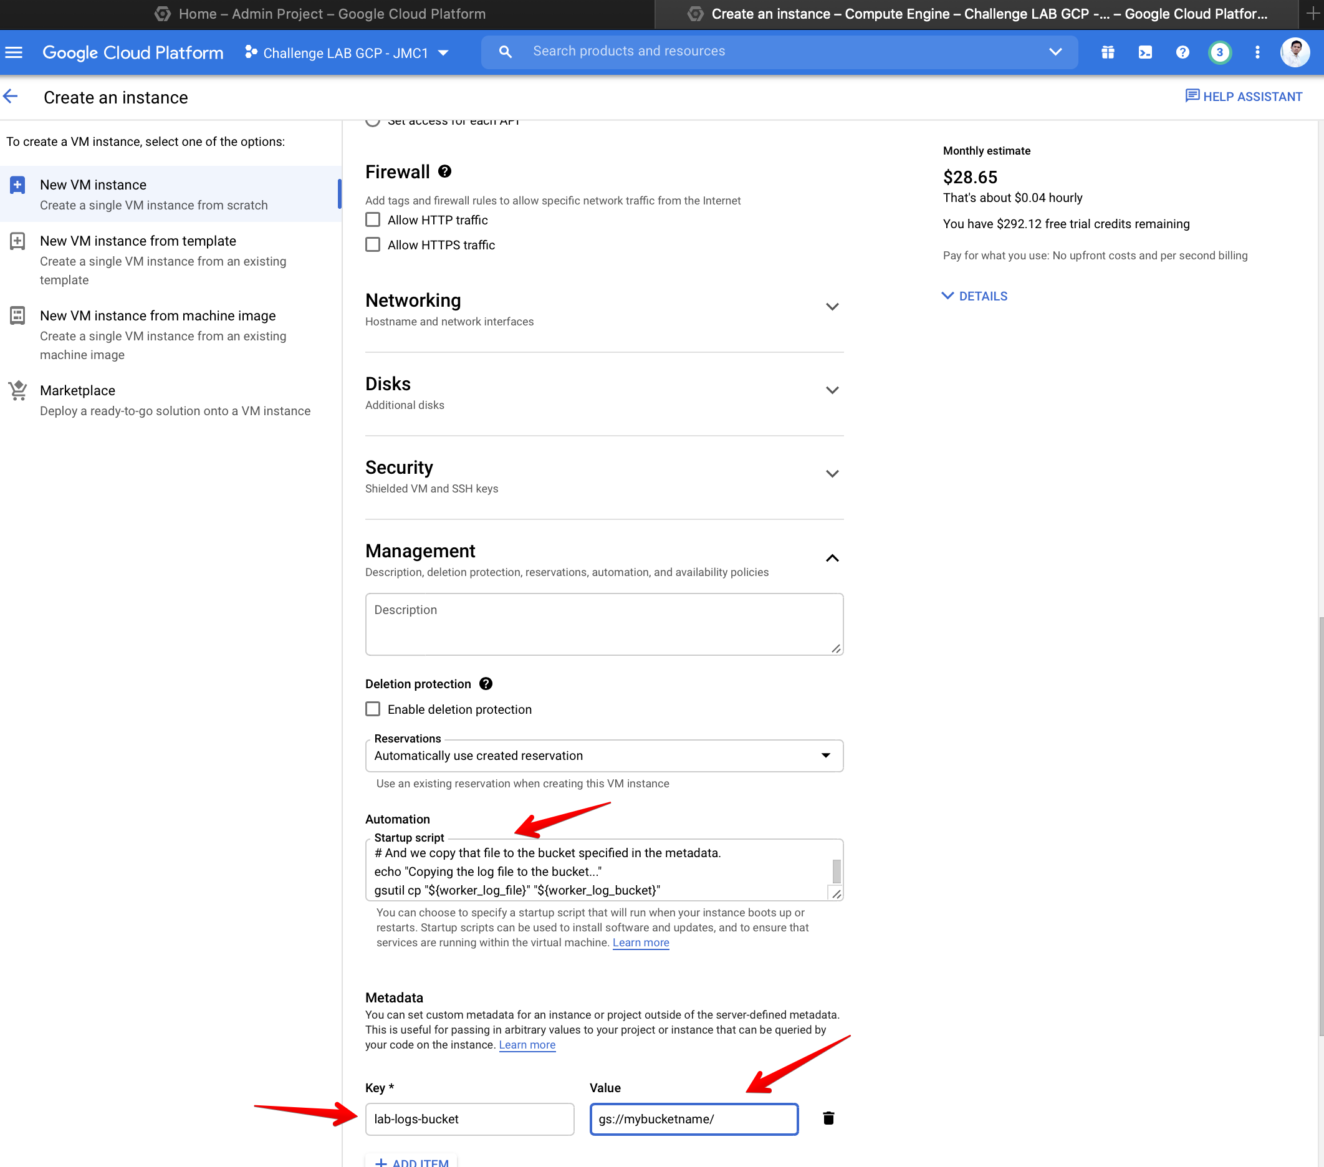The width and height of the screenshot is (1324, 1167).
Task: Click the project selector dots icon
Action: pyautogui.click(x=251, y=52)
